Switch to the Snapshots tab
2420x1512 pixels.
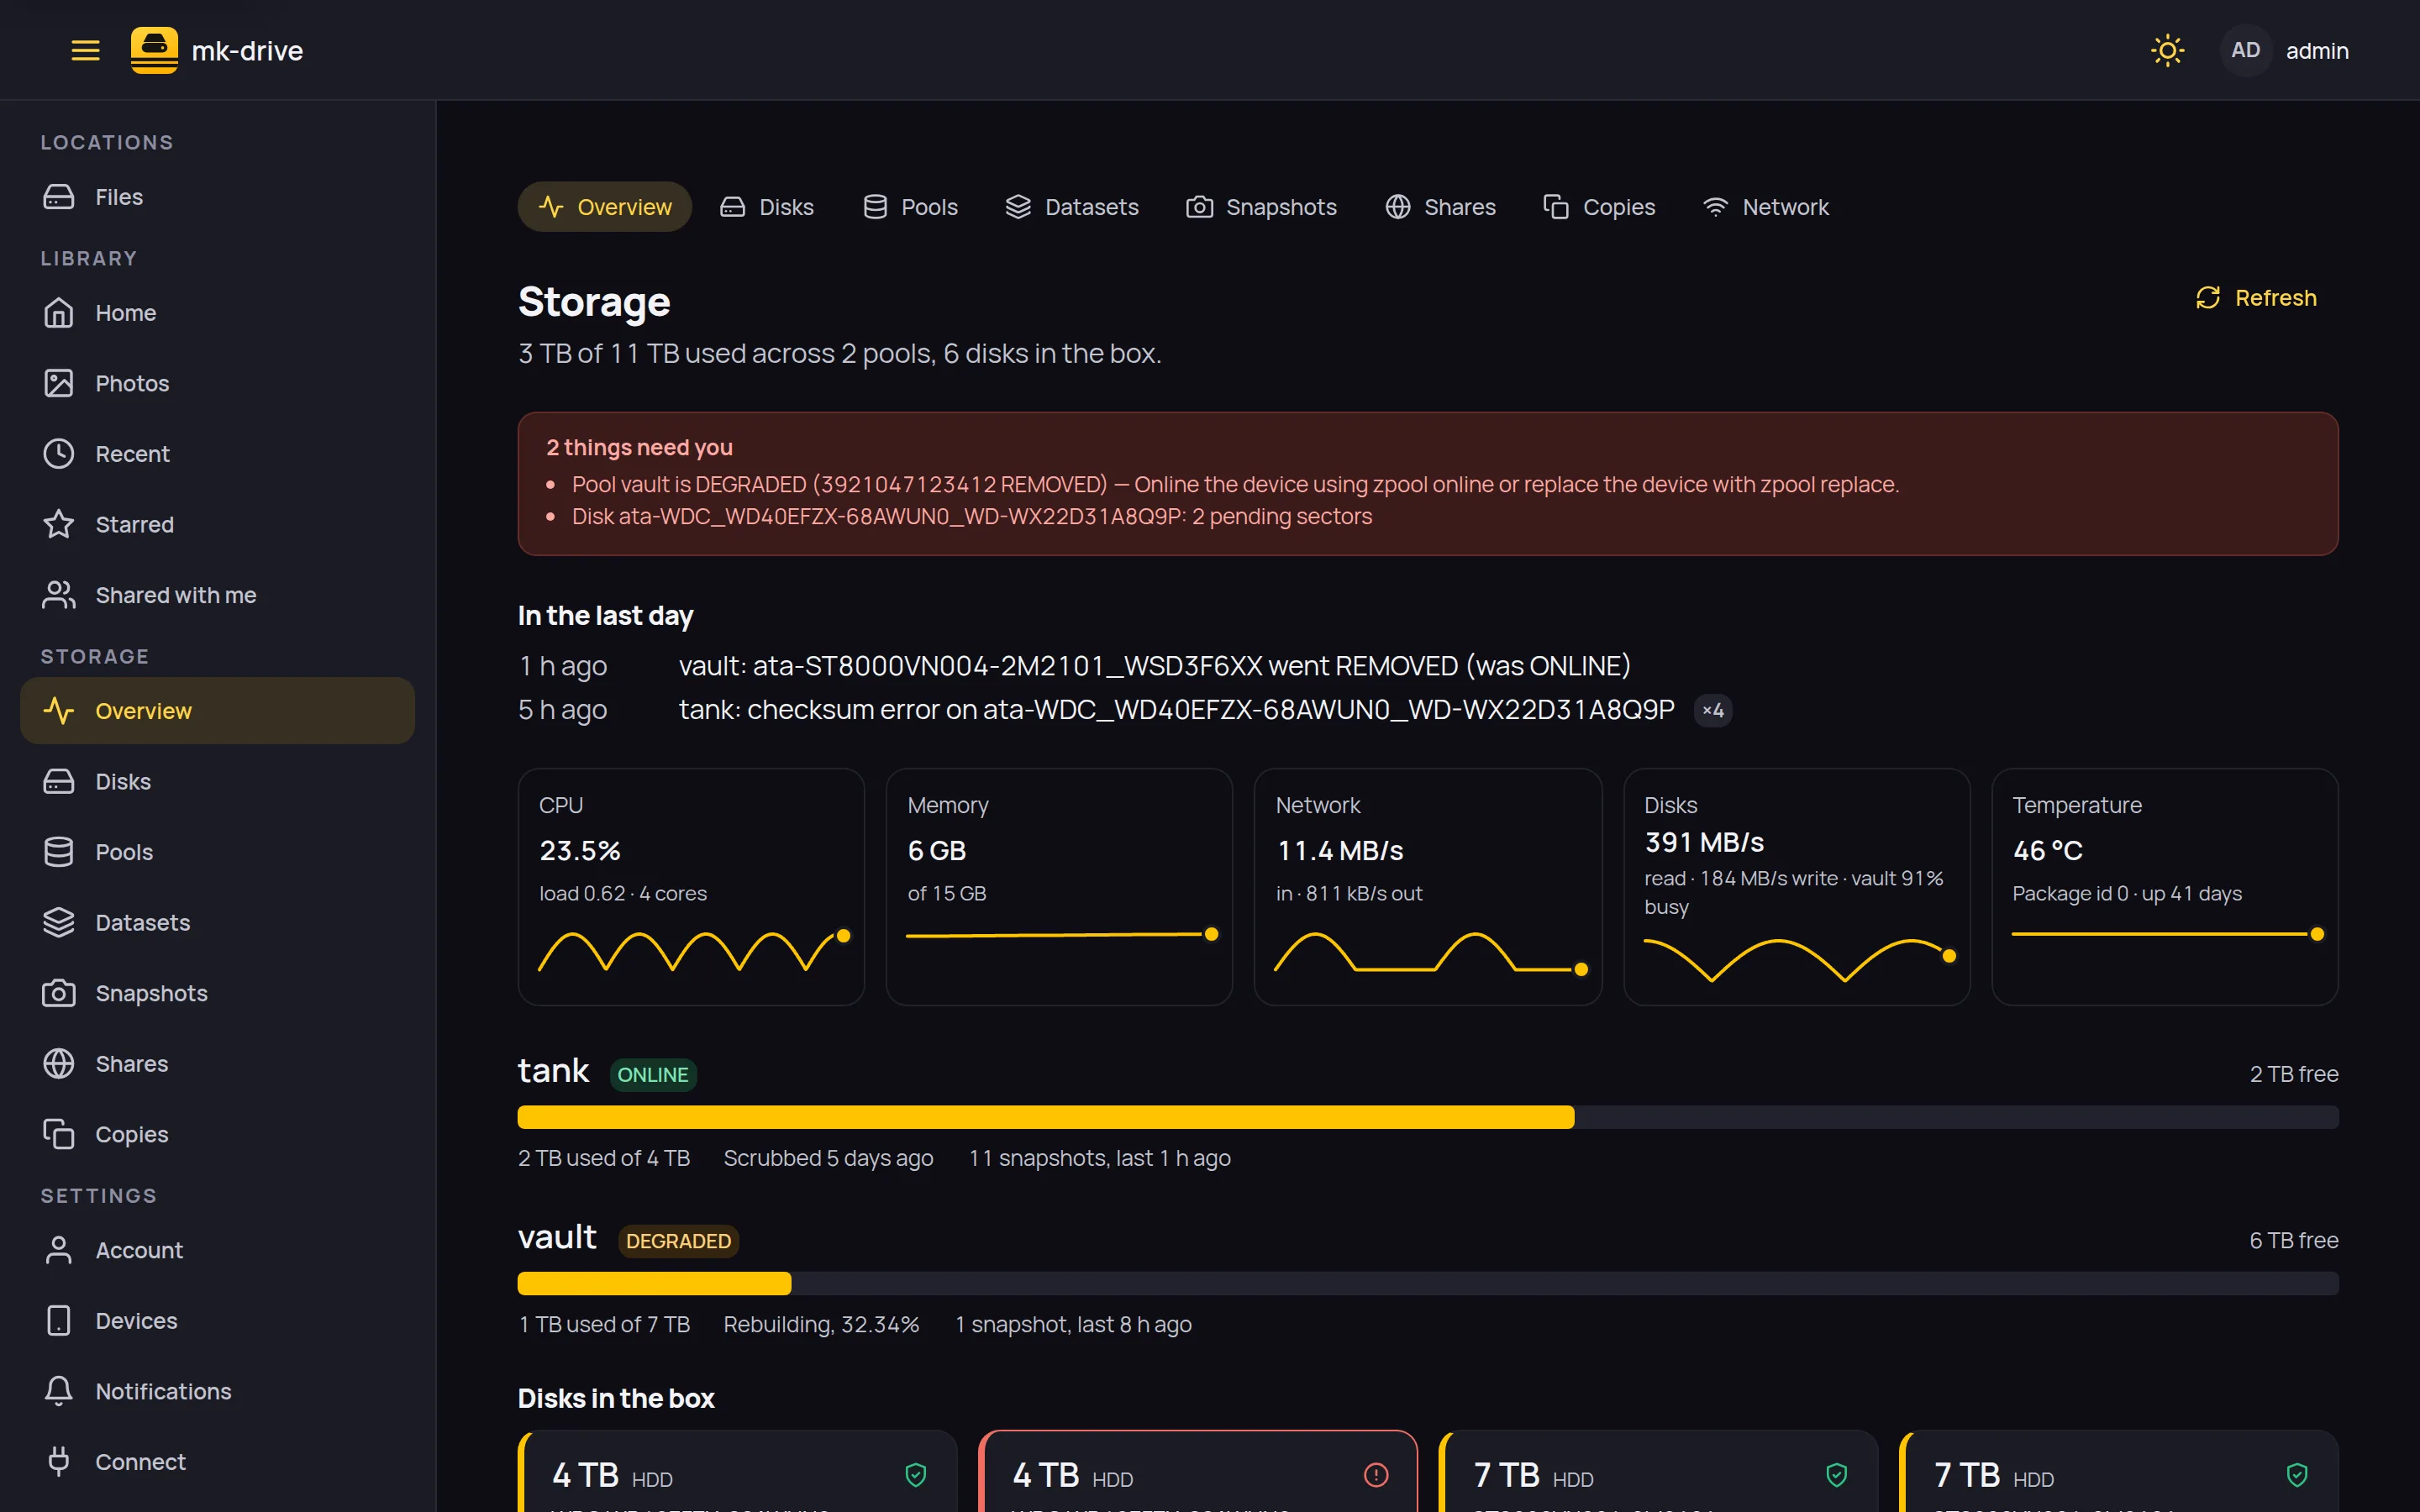(1261, 207)
